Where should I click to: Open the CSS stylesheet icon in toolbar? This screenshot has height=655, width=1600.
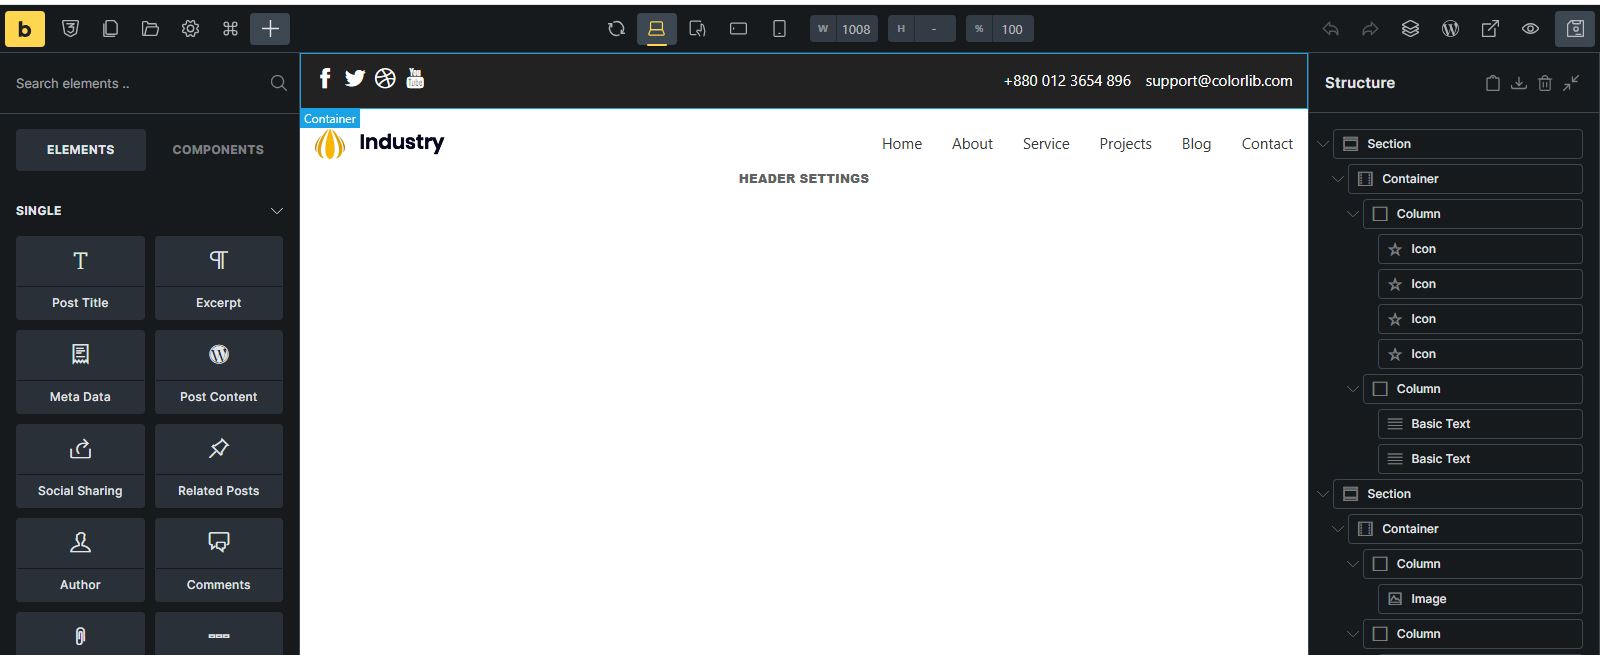click(x=70, y=29)
